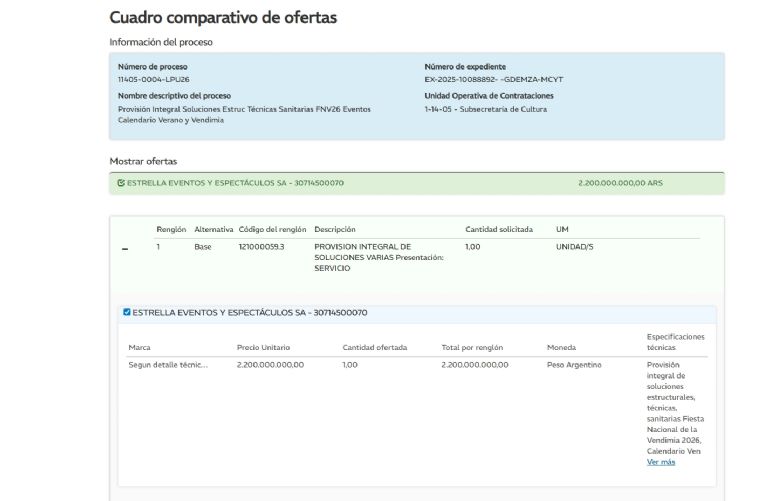
Task: Click process number 11405-0004-LPU26
Action: pyautogui.click(x=154, y=79)
